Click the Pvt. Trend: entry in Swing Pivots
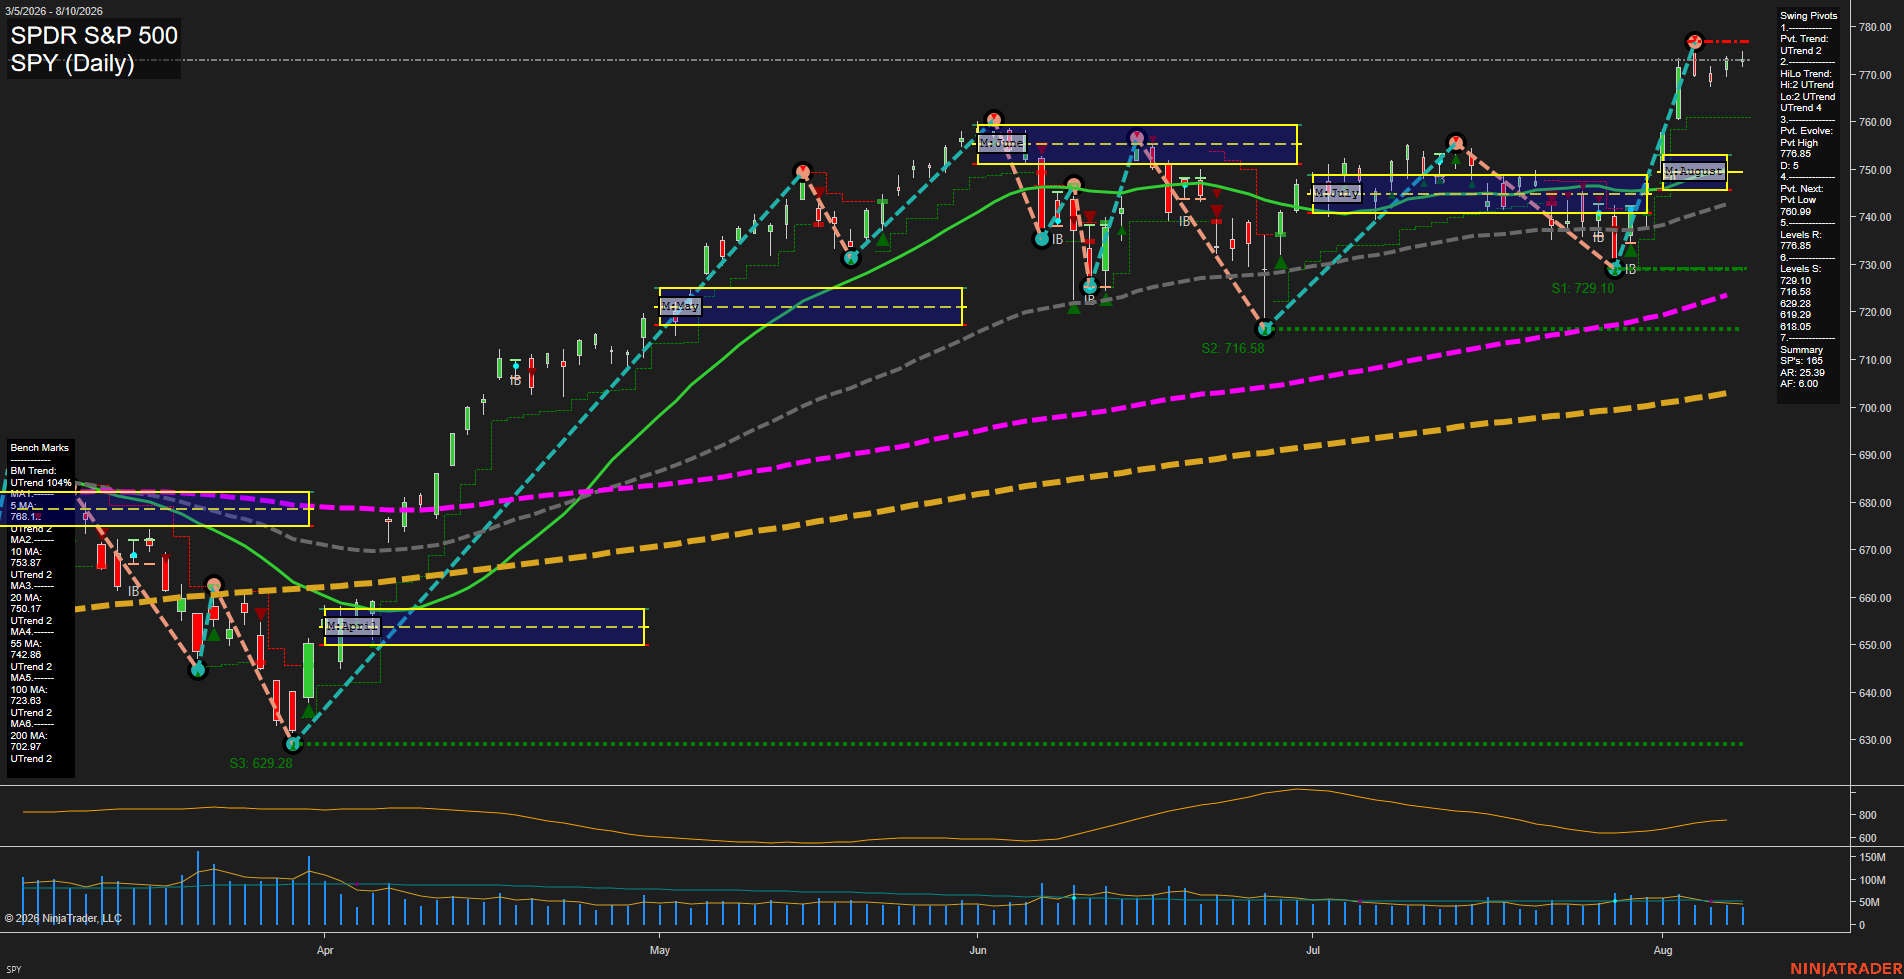The image size is (1904, 979). point(1804,39)
